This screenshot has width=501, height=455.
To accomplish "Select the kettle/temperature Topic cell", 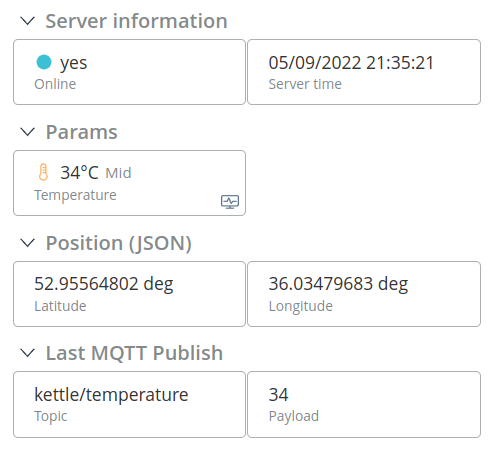I will click(x=129, y=404).
